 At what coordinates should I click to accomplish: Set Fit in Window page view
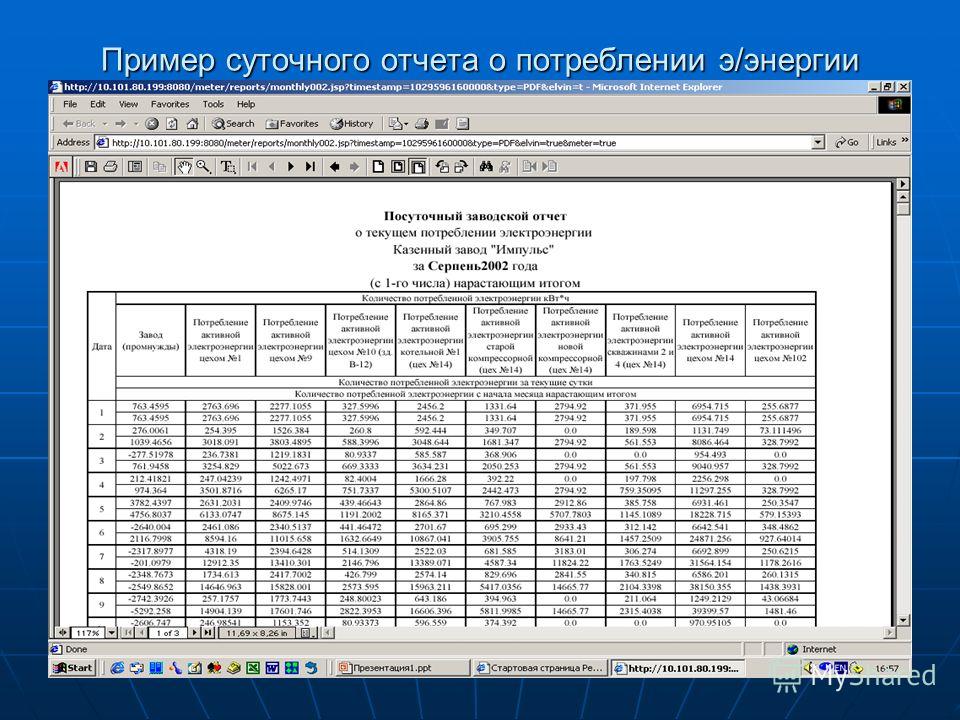tap(398, 167)
